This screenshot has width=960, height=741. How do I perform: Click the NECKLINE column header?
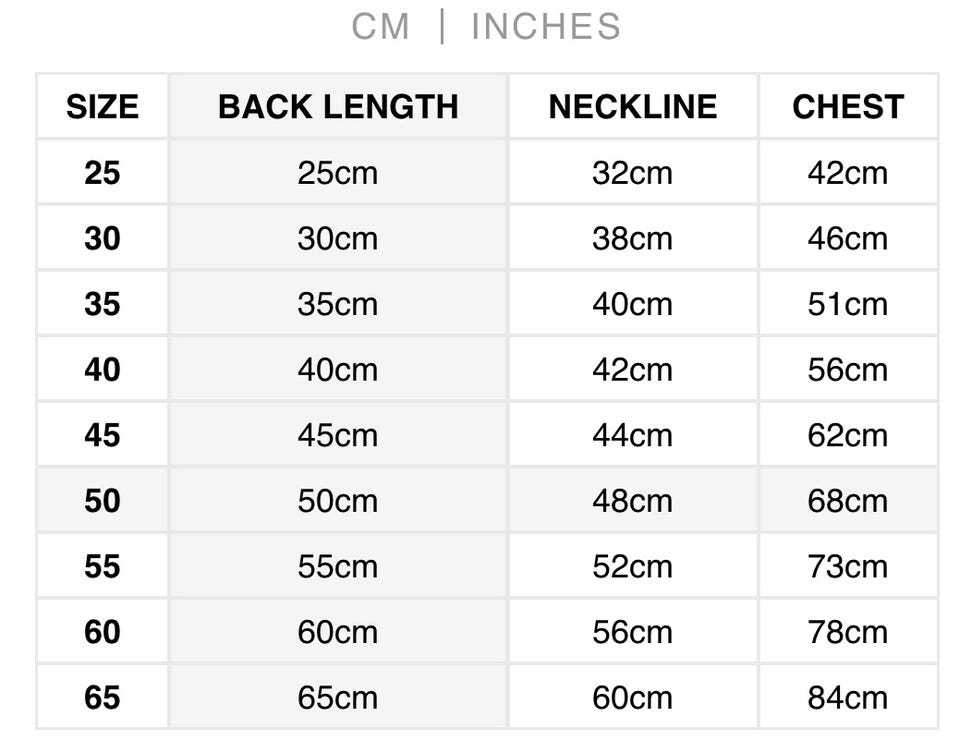[x=632, y=107]
